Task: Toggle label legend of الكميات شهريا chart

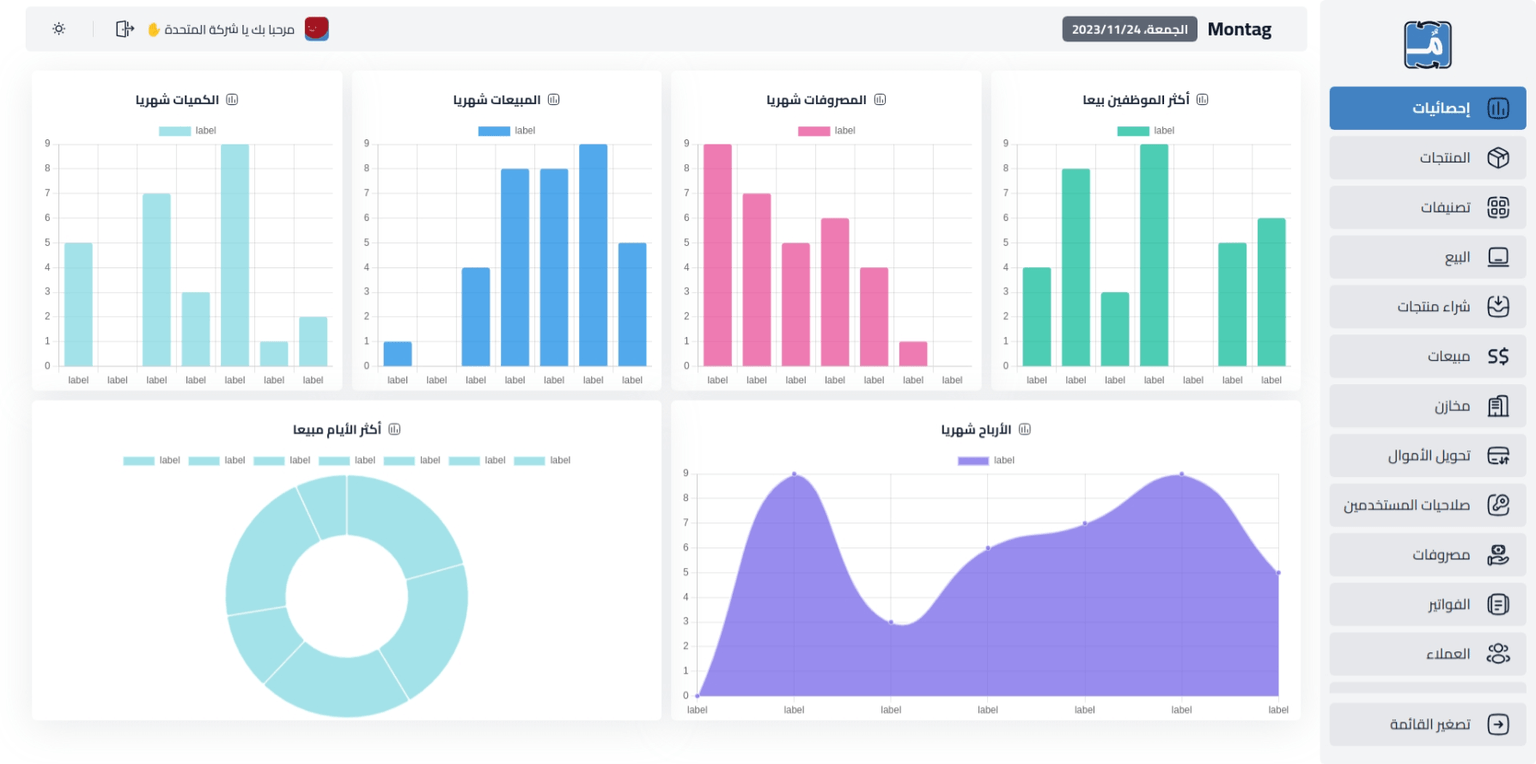Action: coord(187,130)
